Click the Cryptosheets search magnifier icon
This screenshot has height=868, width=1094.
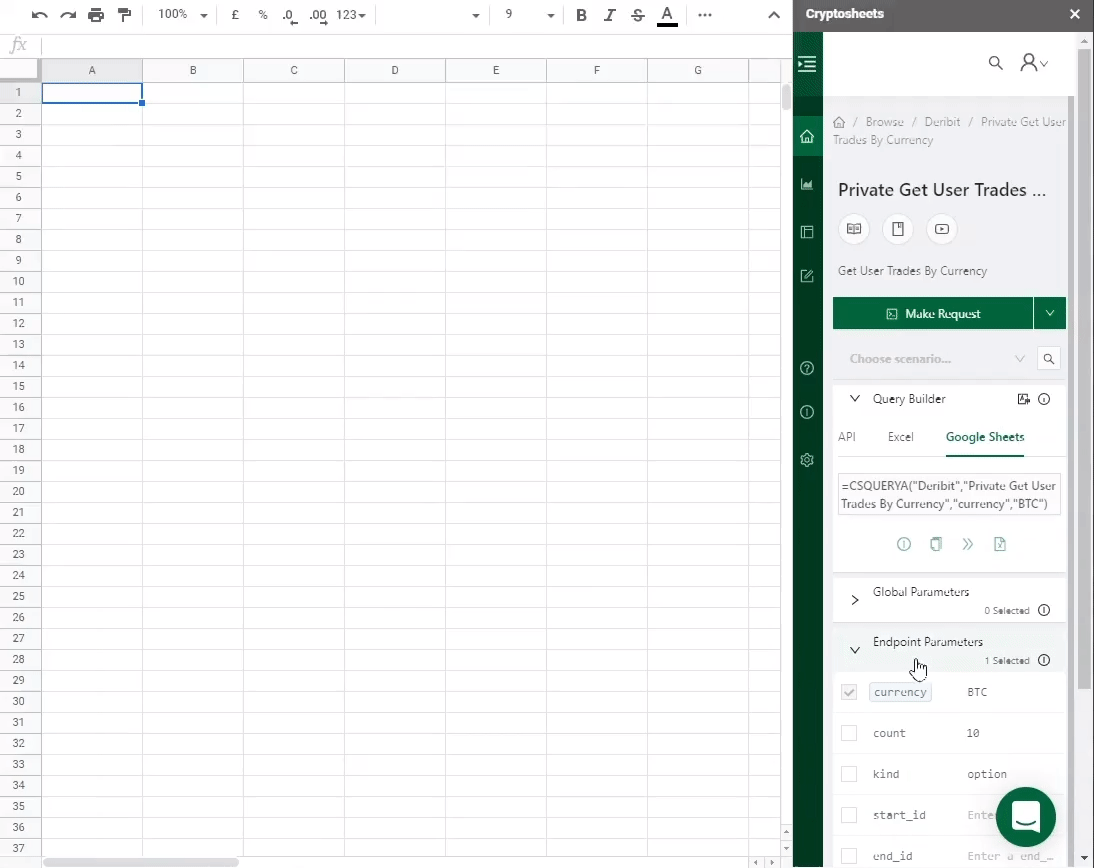[x=996, y=63]
